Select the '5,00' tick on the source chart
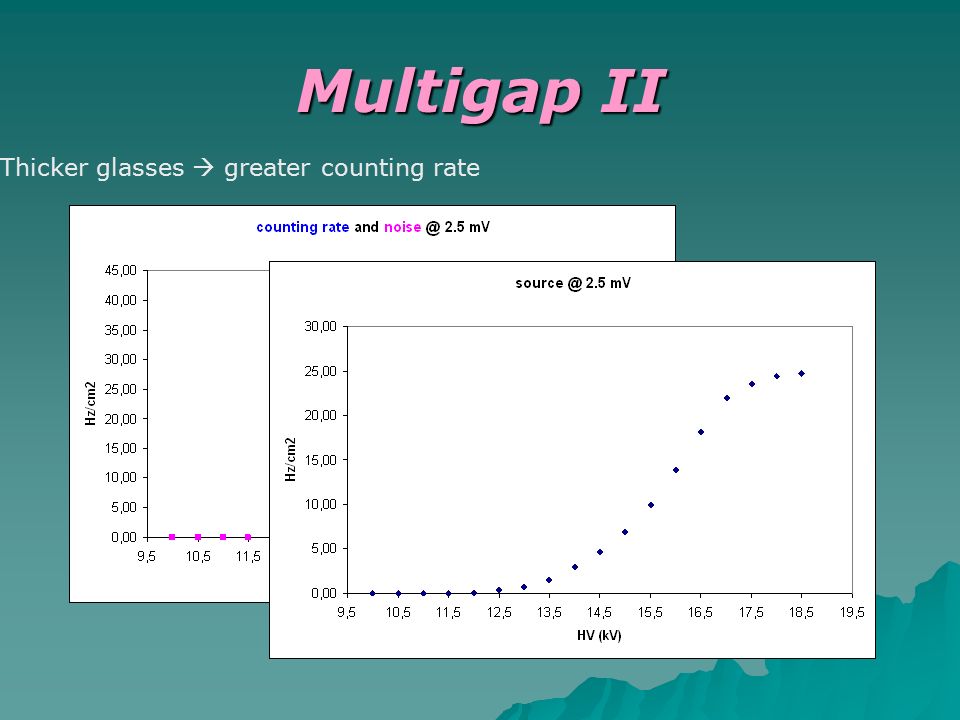Screen dimensions: 960x720 pyautogui.click(x=324, y=549)
